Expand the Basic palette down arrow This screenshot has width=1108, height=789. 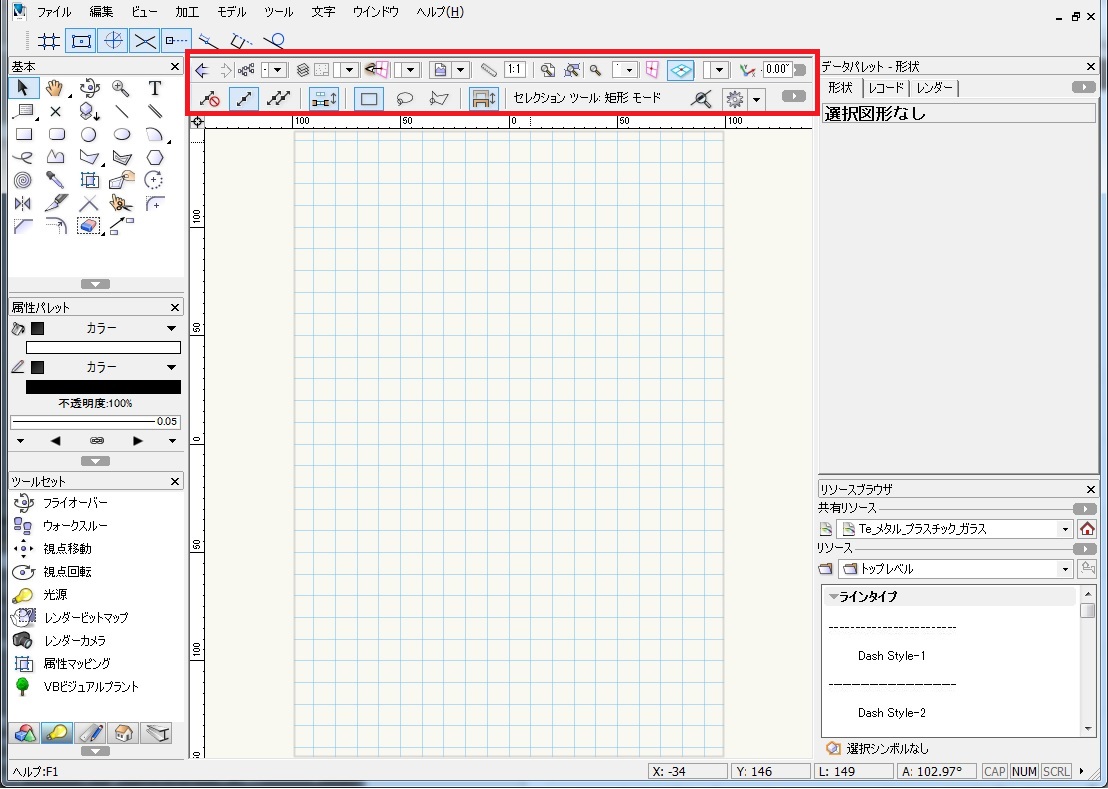click(95, 285)
